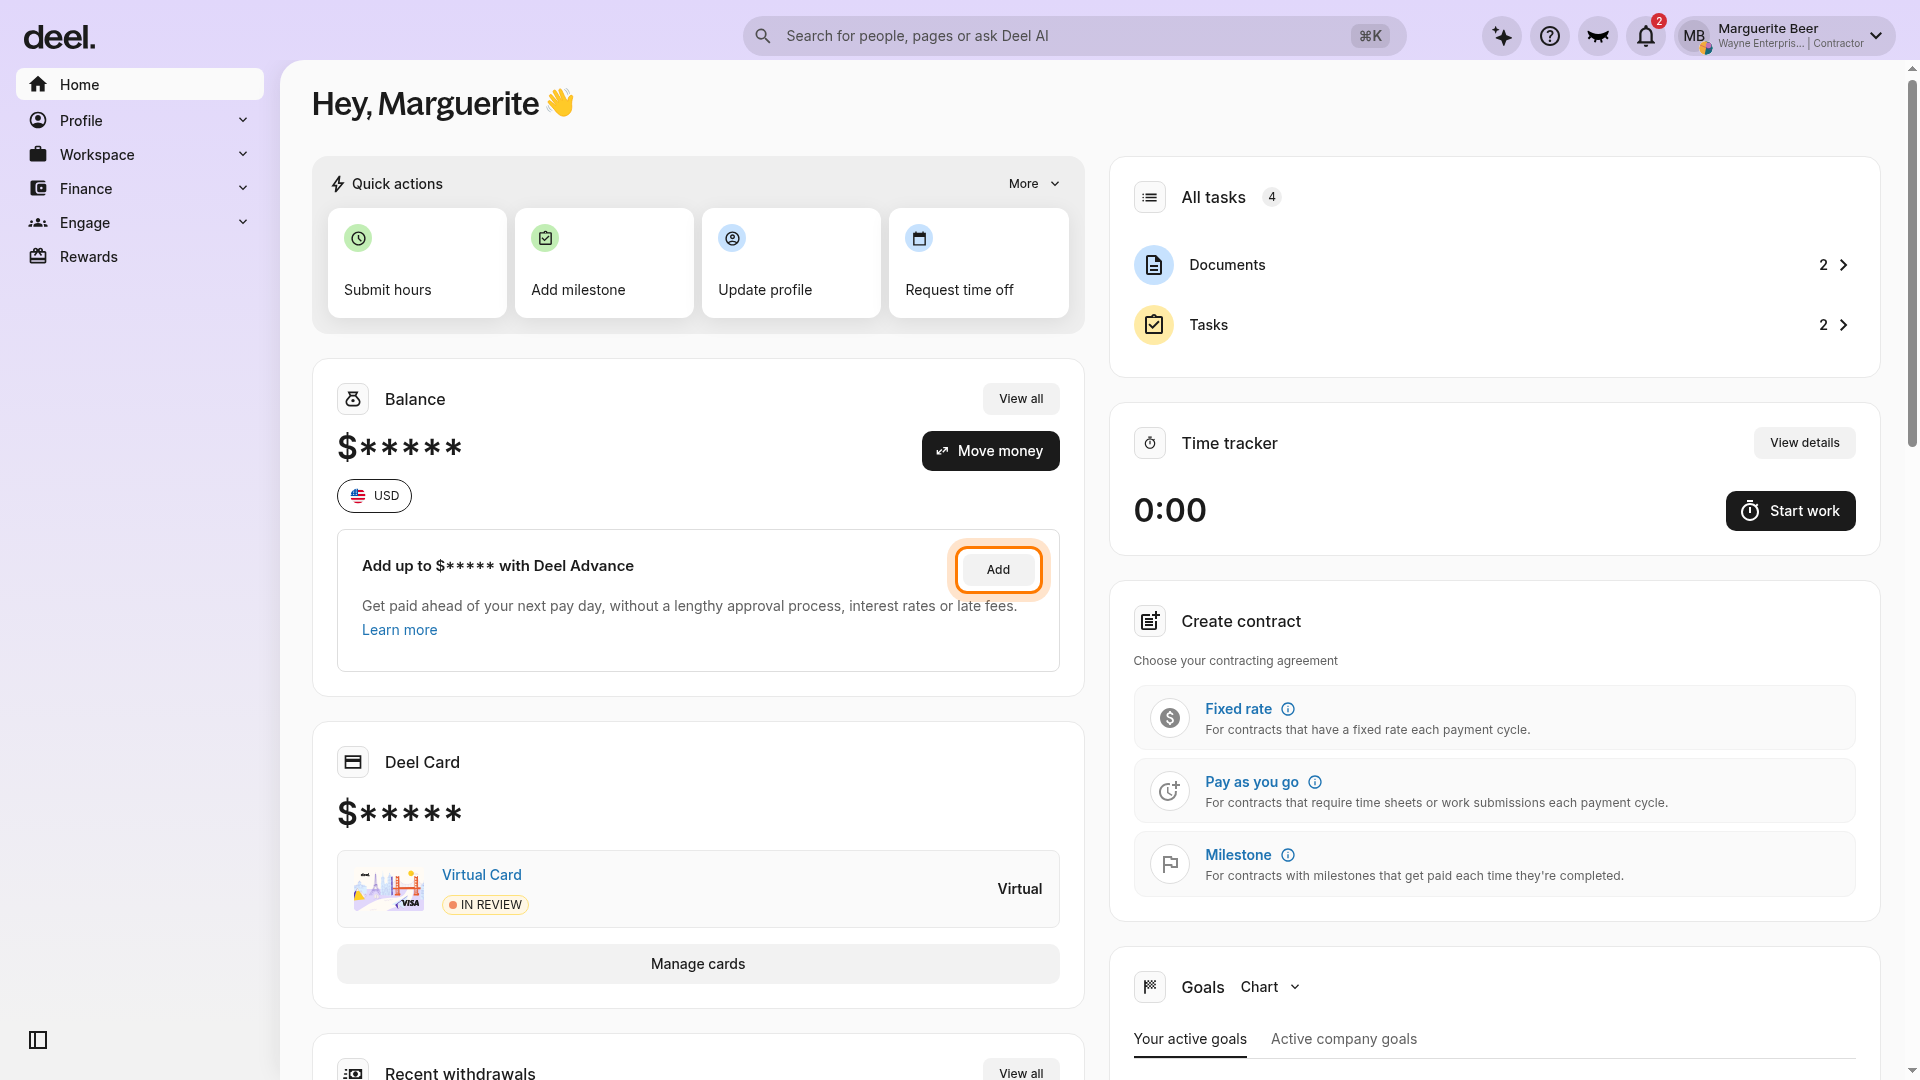Viewport: 1920px width, 1080px height.
Task: Click the Hey, Marguerite heading
Action: pyautogui.click(x=443, y=103)
